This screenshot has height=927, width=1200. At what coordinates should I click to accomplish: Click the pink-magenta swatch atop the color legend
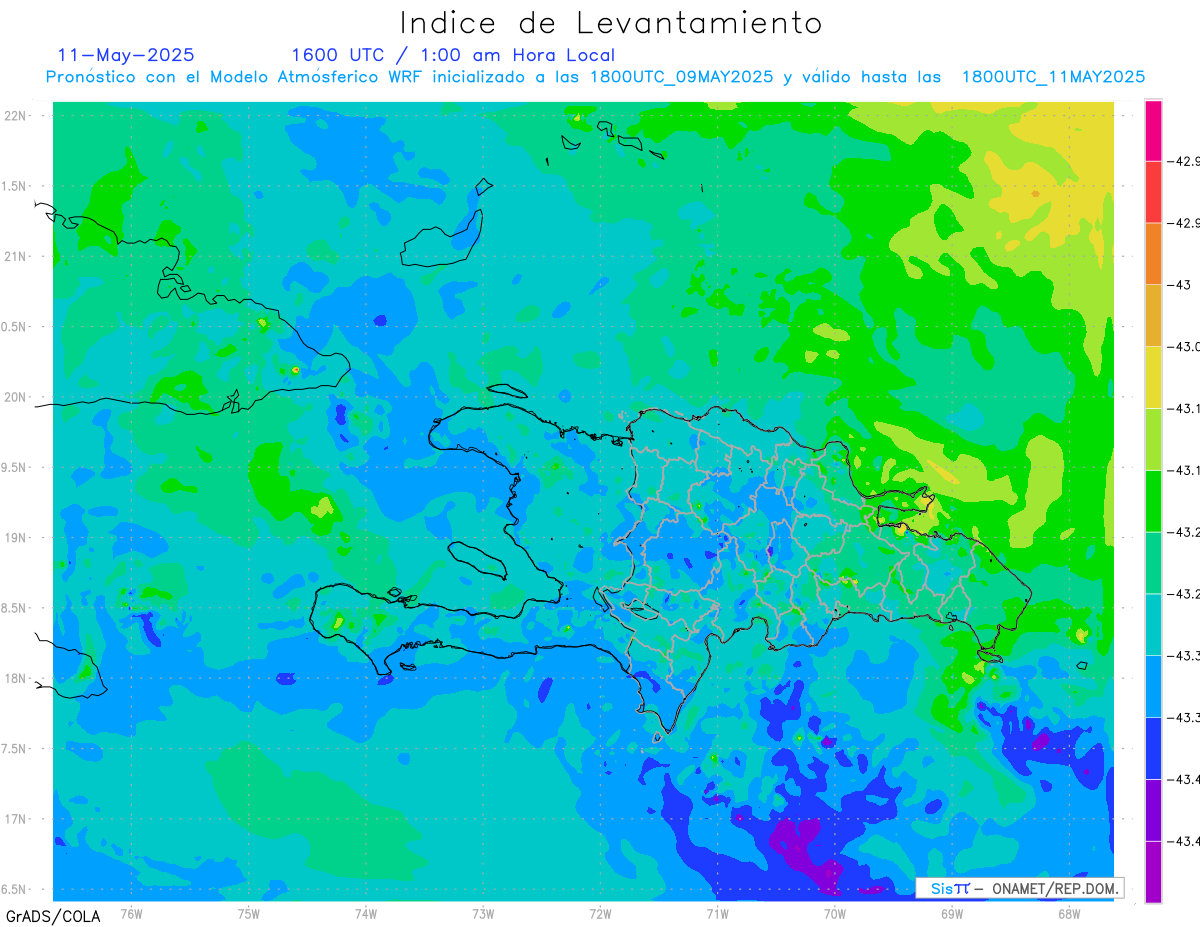point(1153,130)
